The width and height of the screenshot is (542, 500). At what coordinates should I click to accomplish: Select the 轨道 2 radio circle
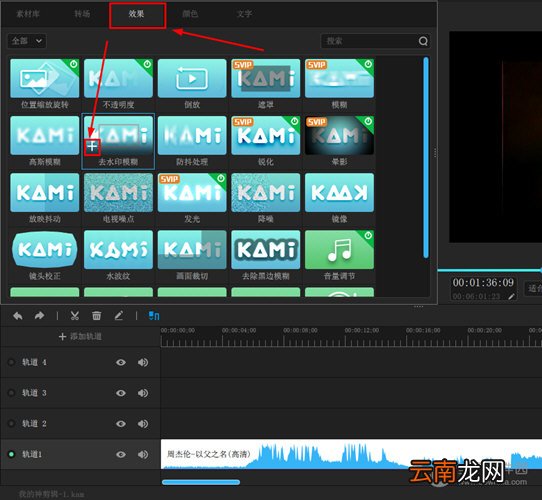[x=11, y=424]
